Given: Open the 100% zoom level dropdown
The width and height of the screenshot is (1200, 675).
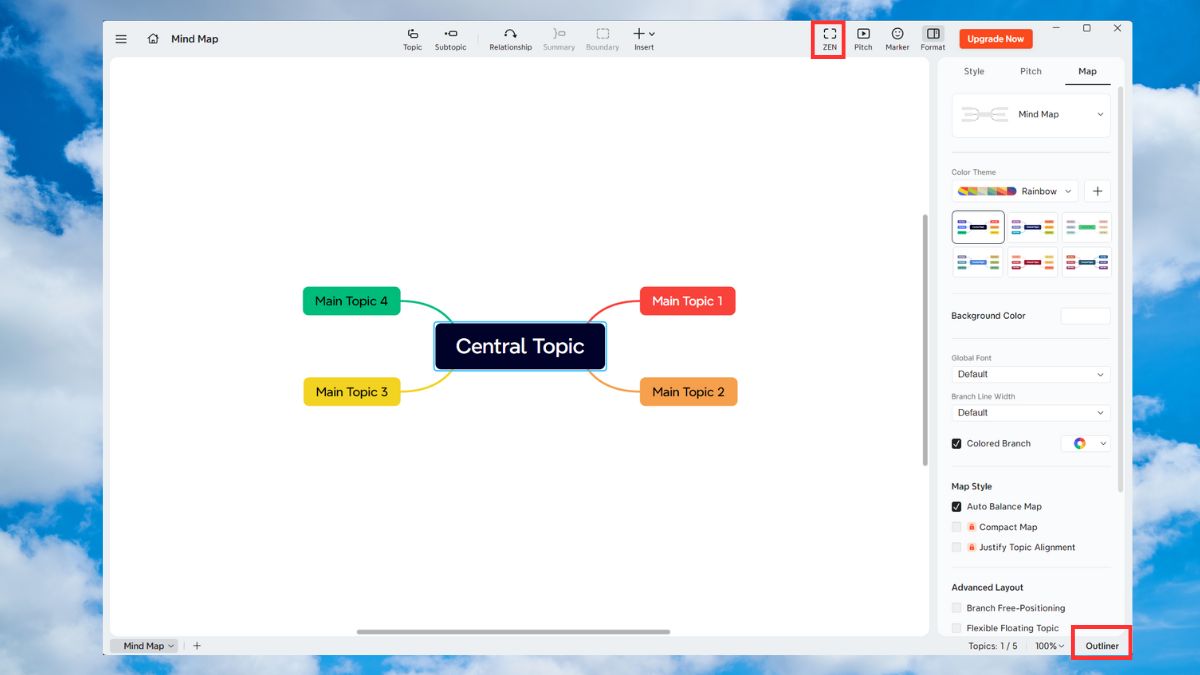Looking at the screenshot, I should coord(1049,646).
